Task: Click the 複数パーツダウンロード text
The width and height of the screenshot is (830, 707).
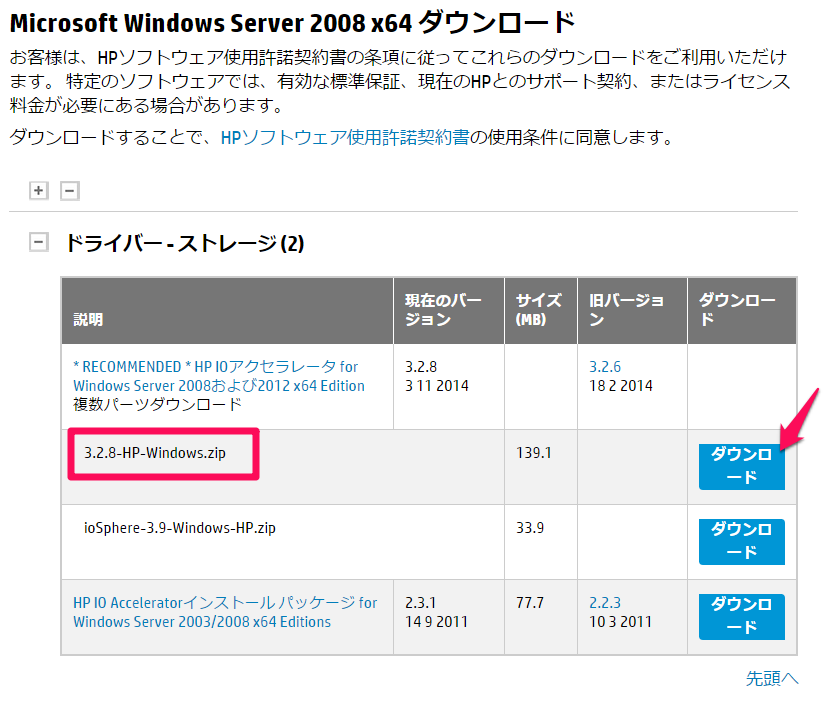Action: 157,405
